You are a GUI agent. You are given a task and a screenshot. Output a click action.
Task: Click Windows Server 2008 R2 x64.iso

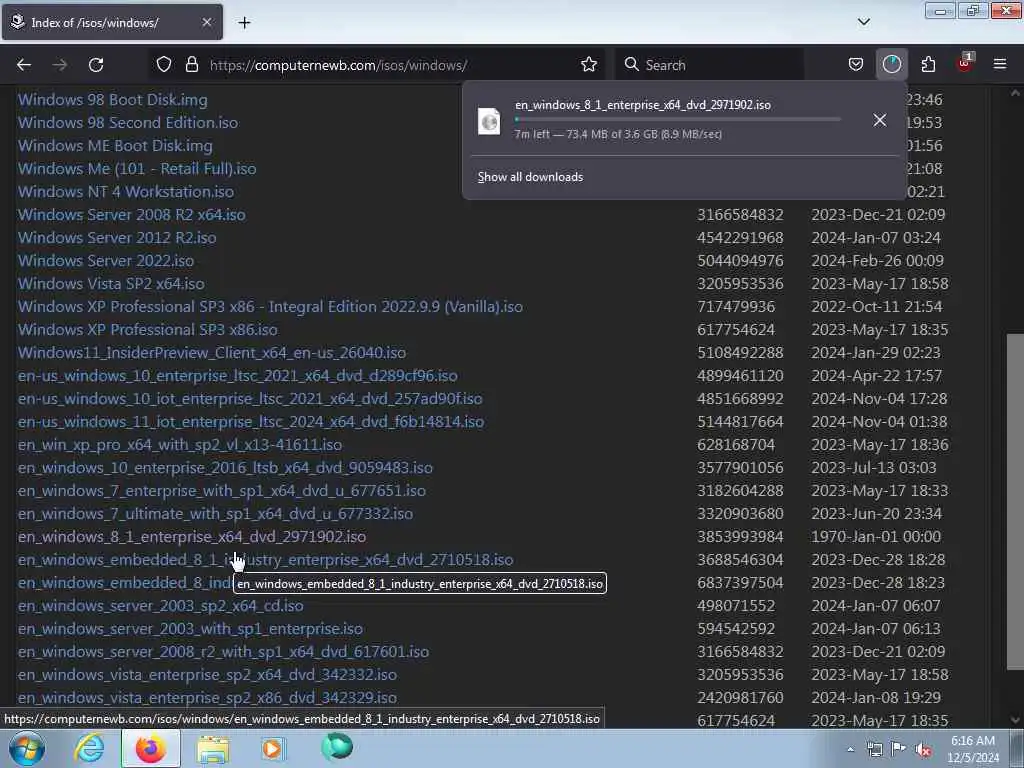131,215
